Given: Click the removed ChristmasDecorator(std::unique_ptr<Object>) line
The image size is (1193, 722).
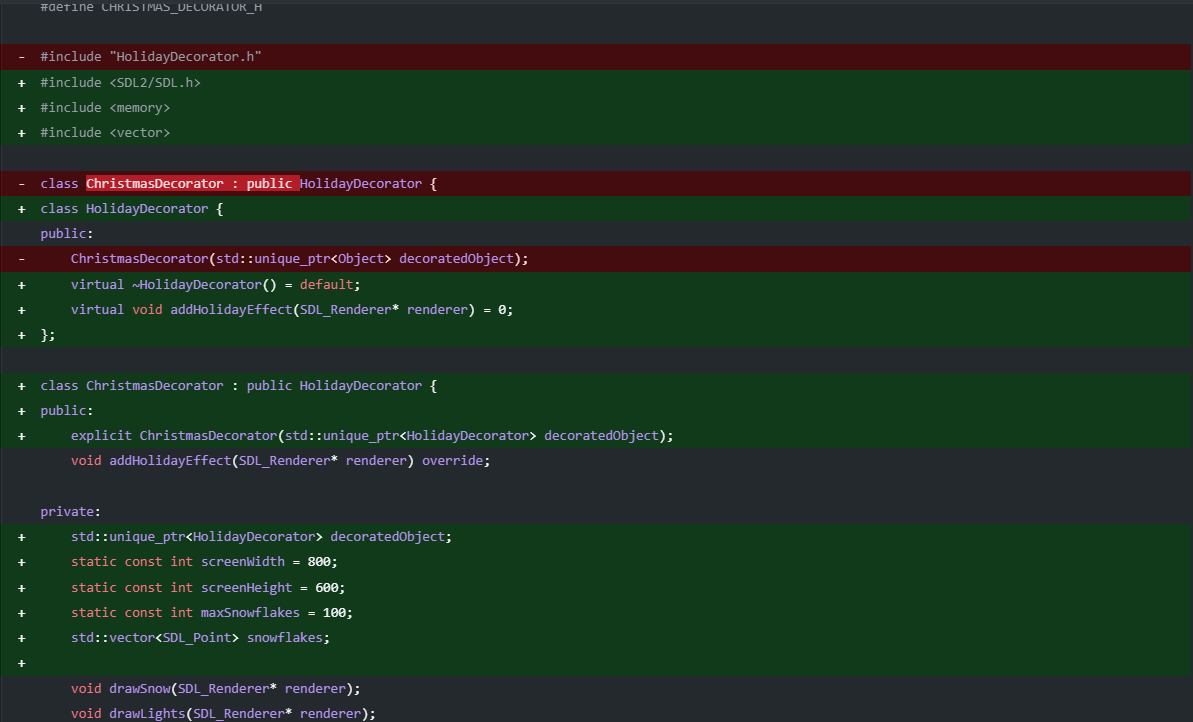Looking at the screenshot, I should click(299, 259).
